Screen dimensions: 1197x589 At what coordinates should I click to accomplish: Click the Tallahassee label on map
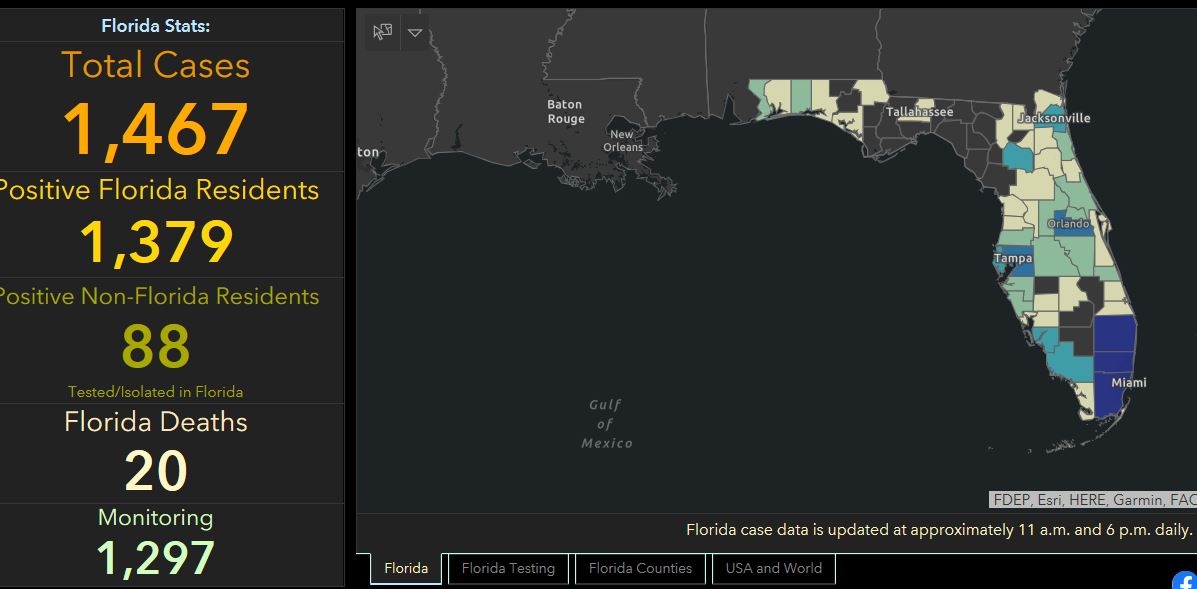point(919,112)
